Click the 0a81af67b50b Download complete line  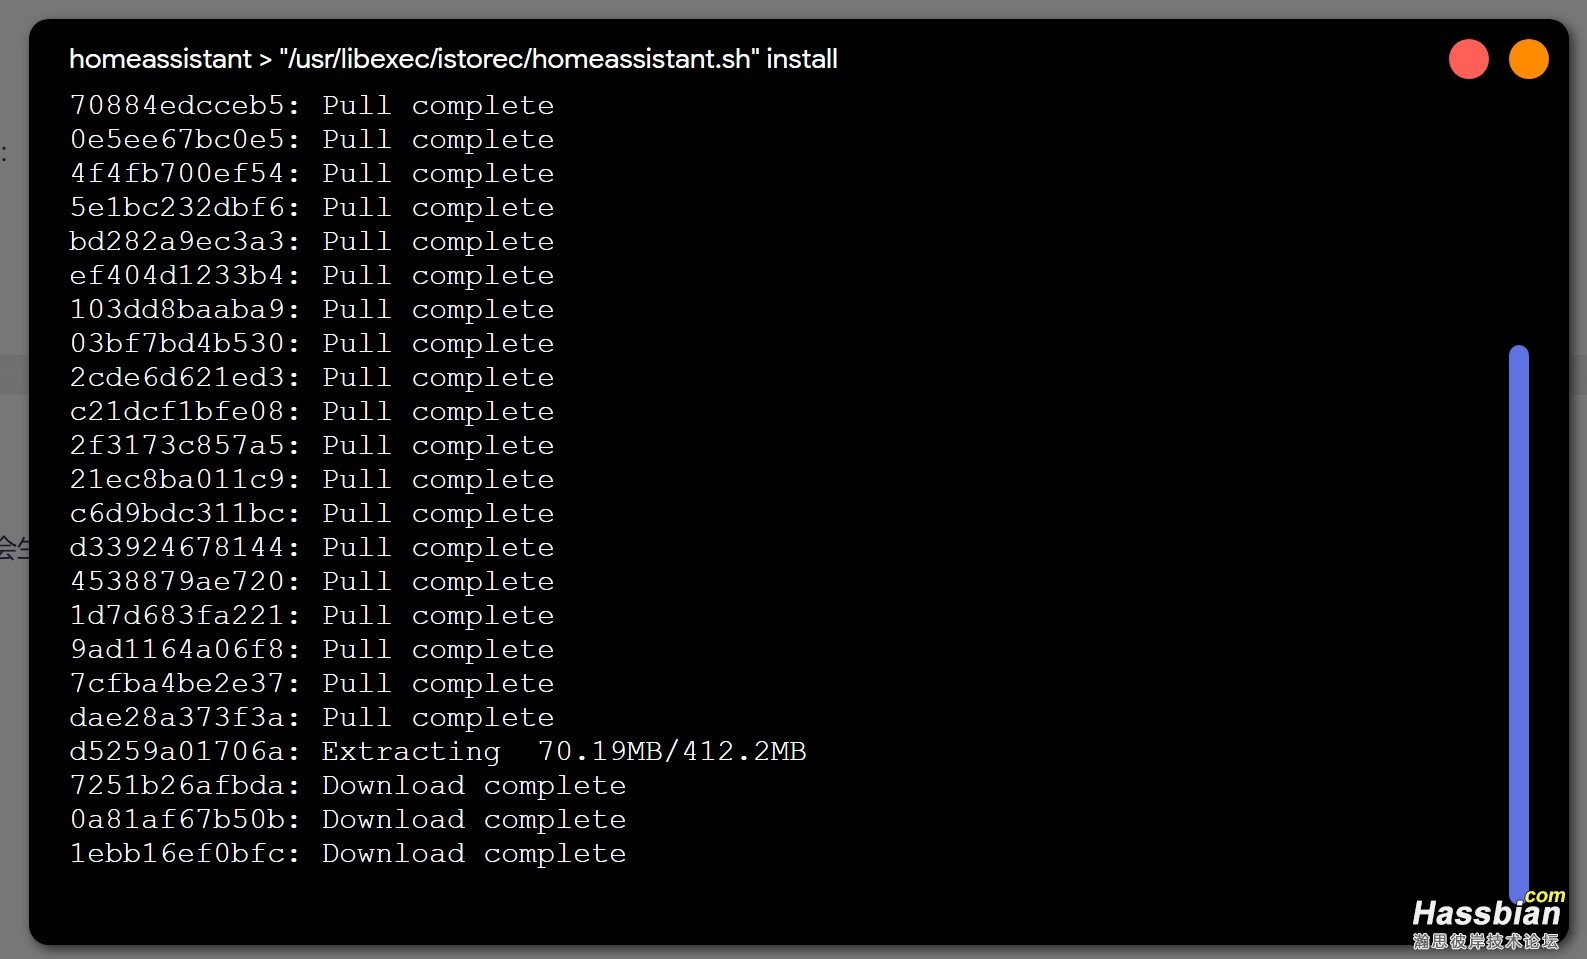coord(348,819)
